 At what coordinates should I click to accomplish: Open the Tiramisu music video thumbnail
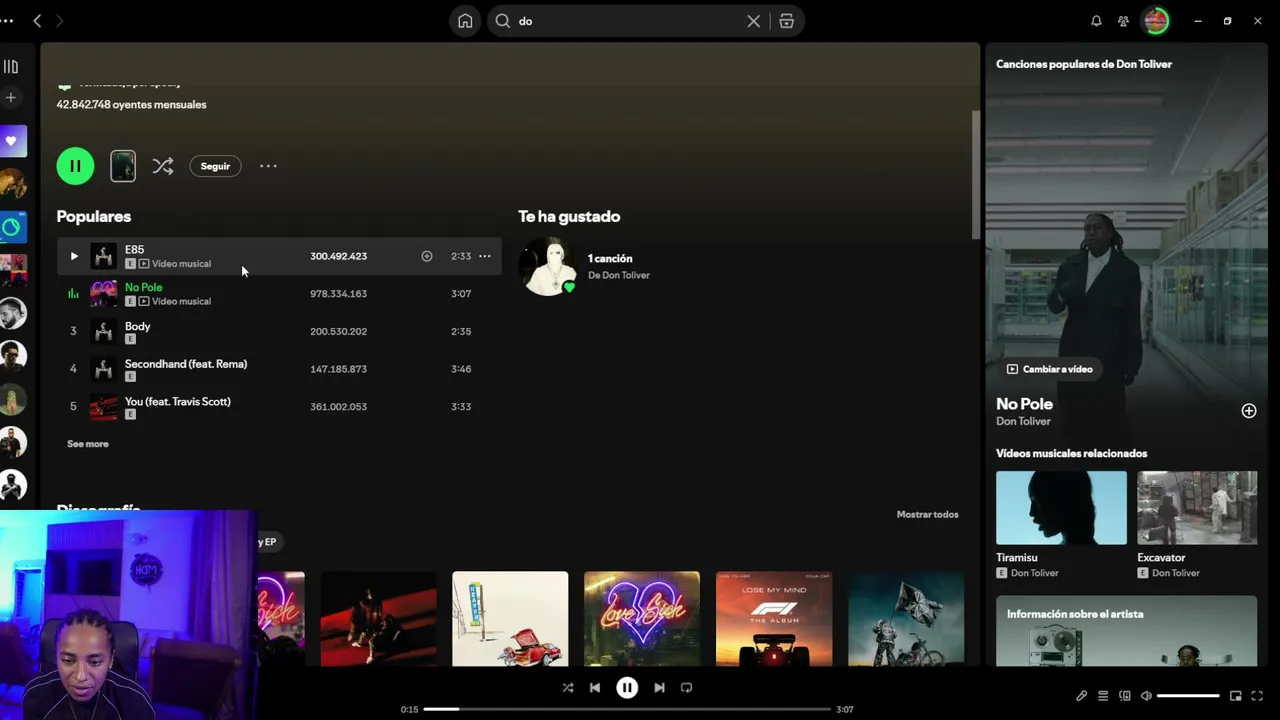coord(1061,508)
